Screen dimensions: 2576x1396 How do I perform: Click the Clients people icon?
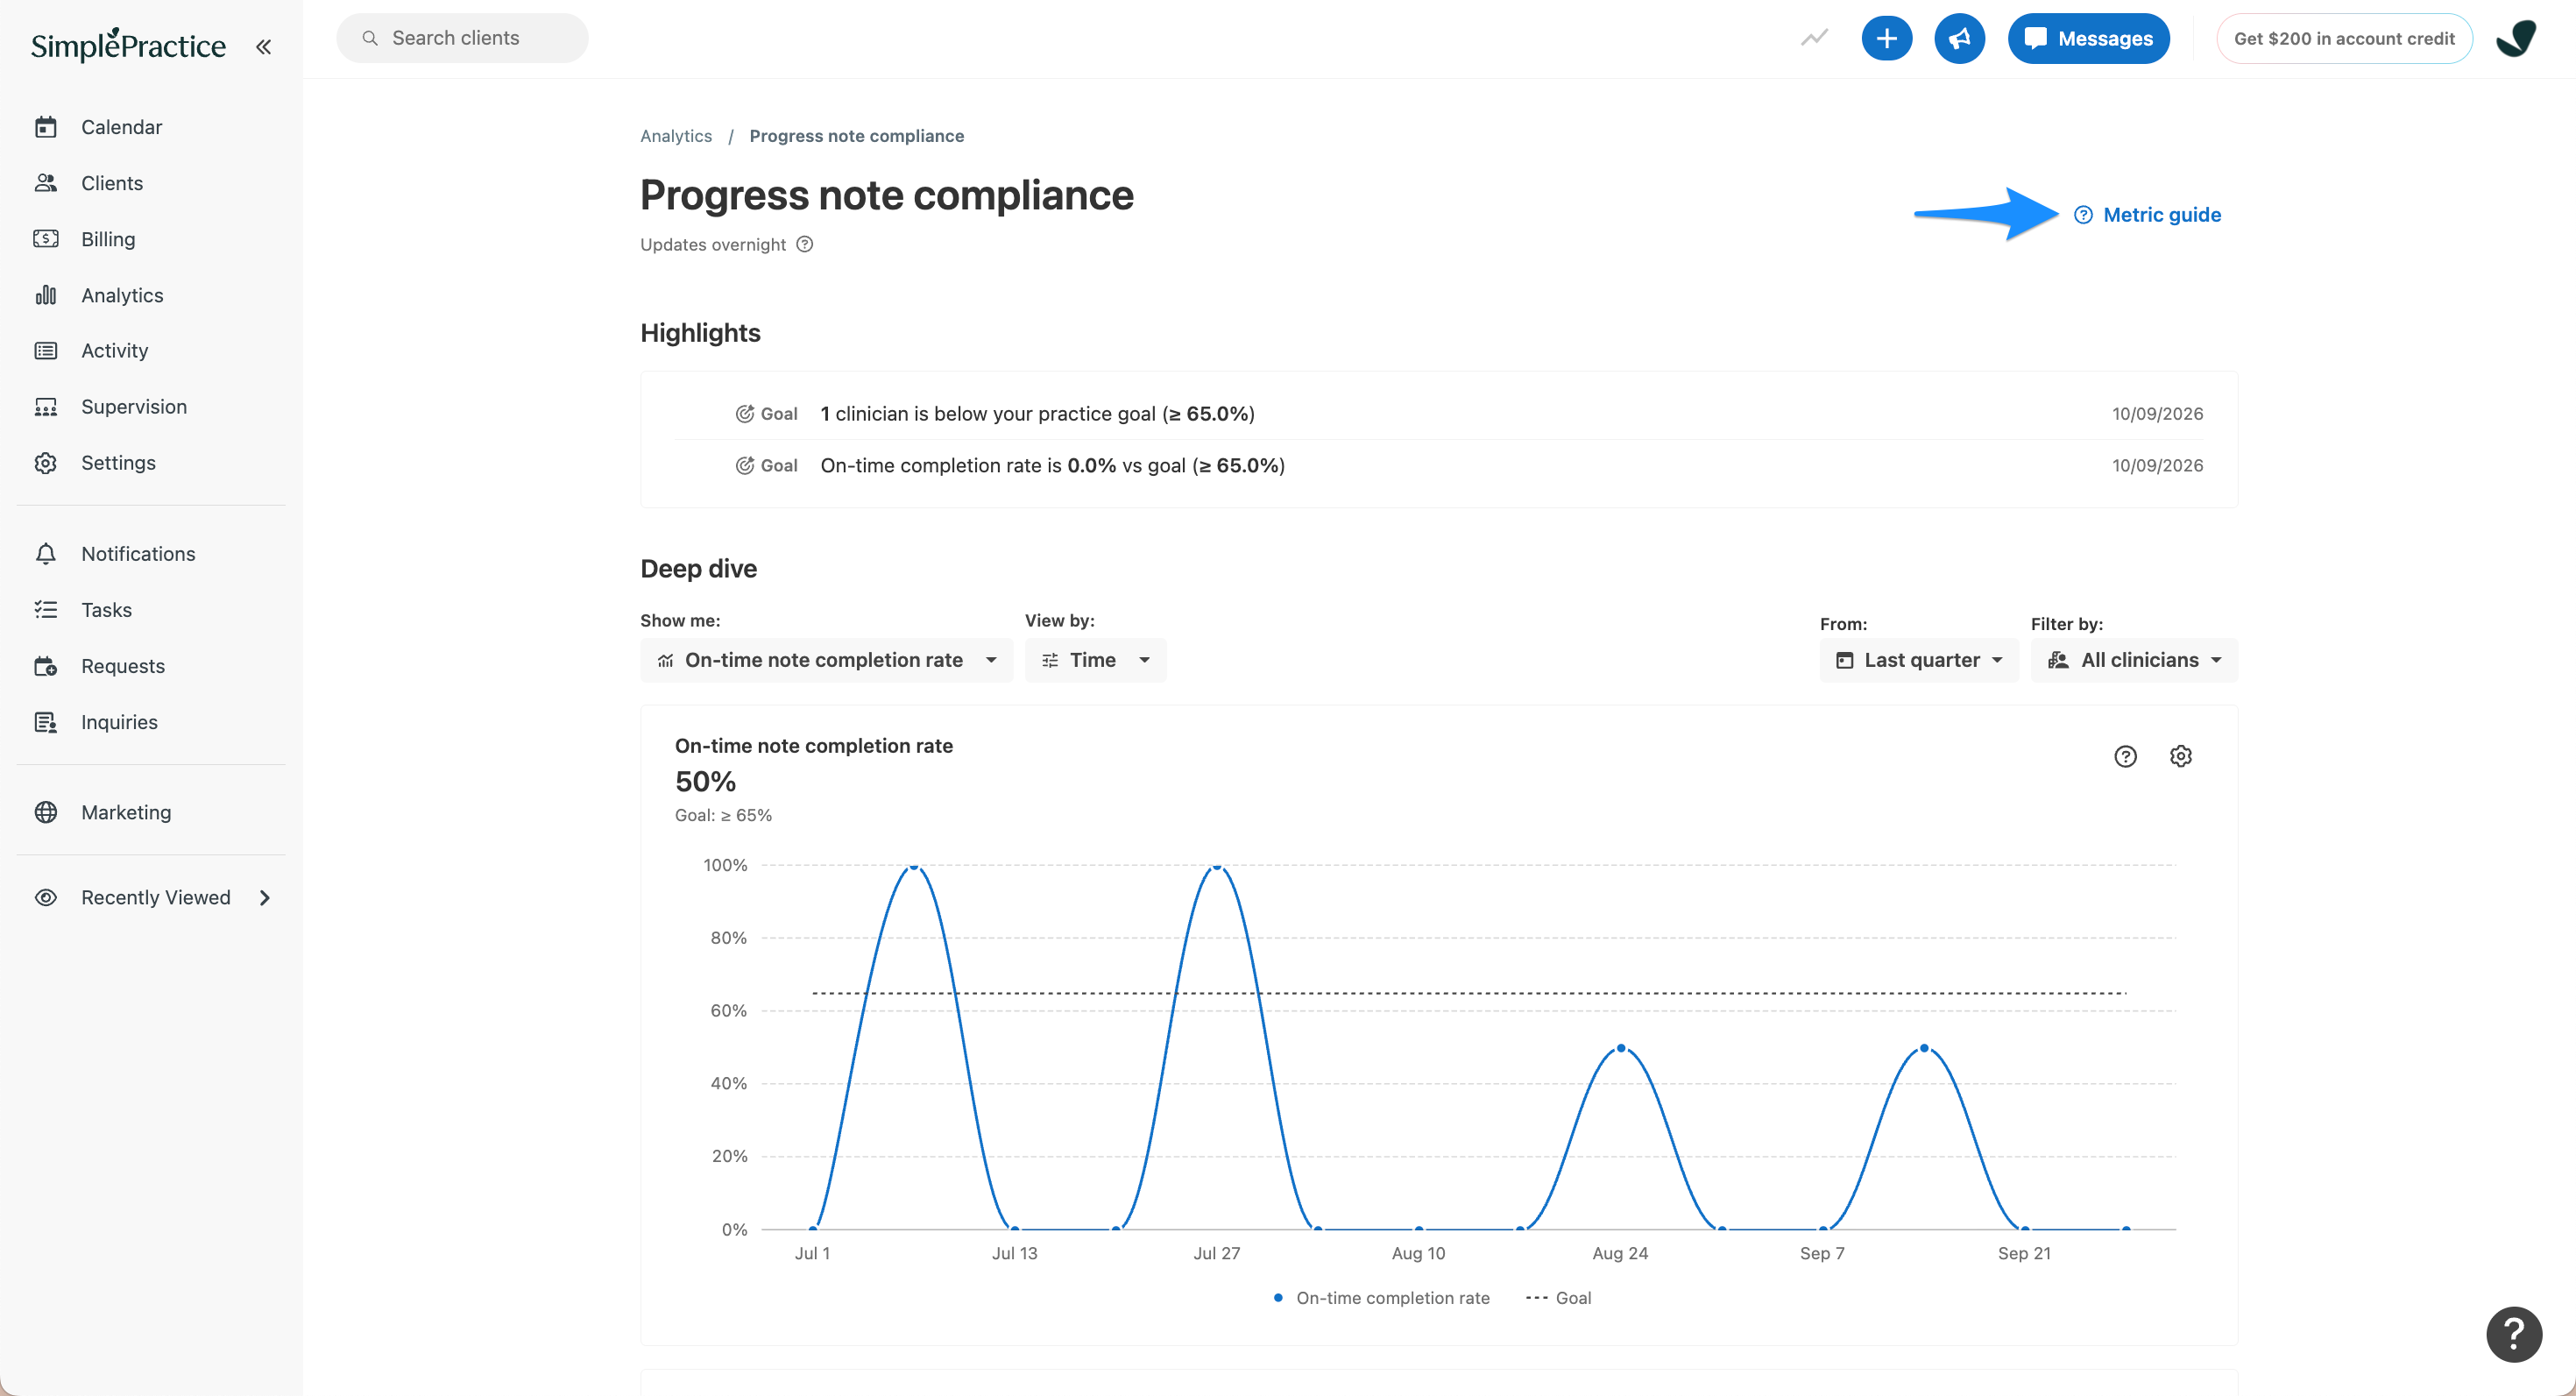tap(46, 183)
